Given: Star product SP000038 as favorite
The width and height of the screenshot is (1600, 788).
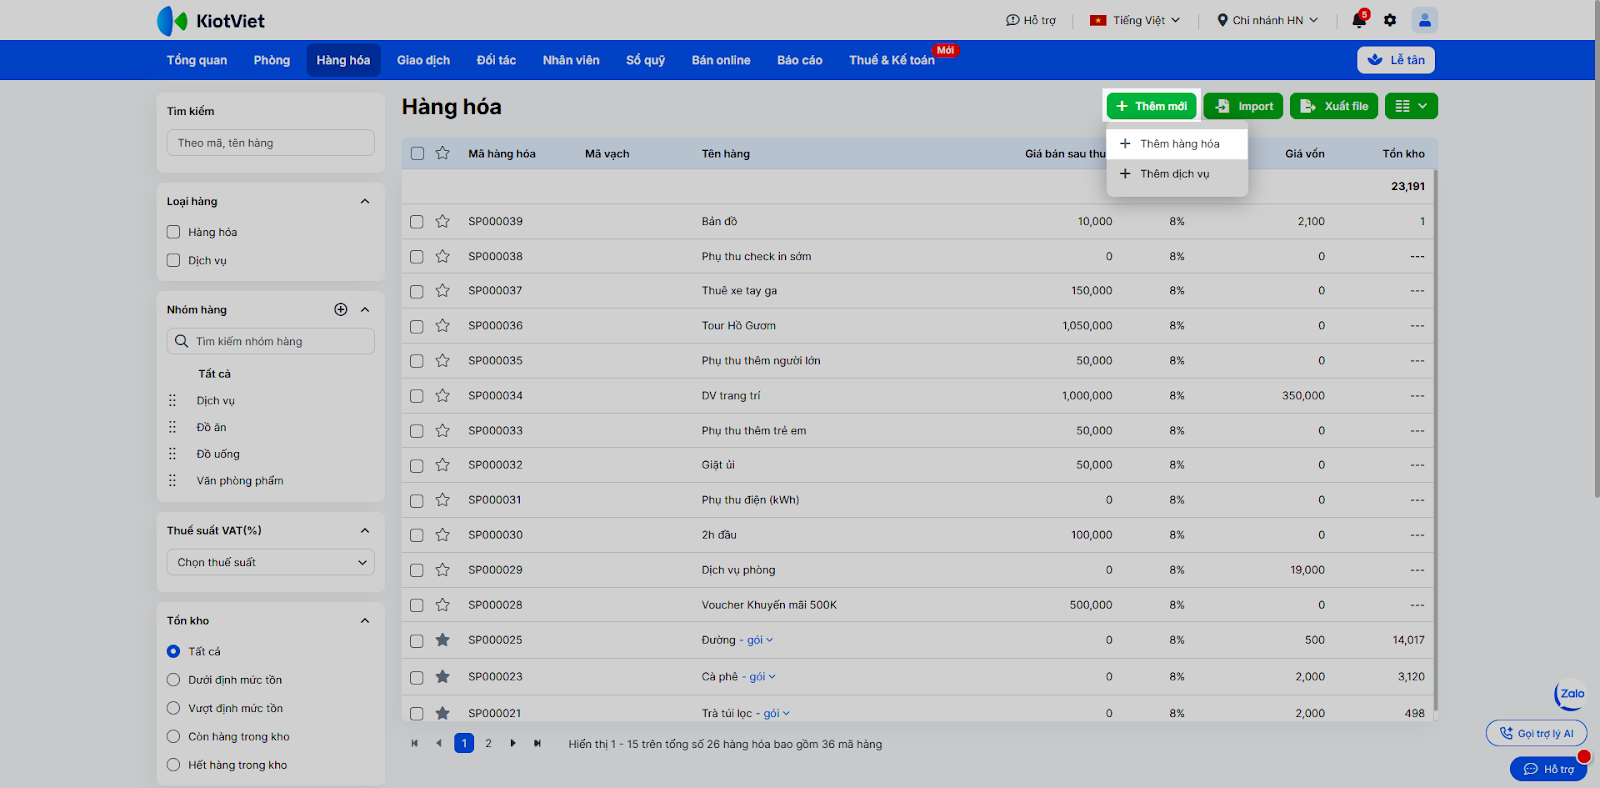Looking at the screenshot, I should (443, 256).
